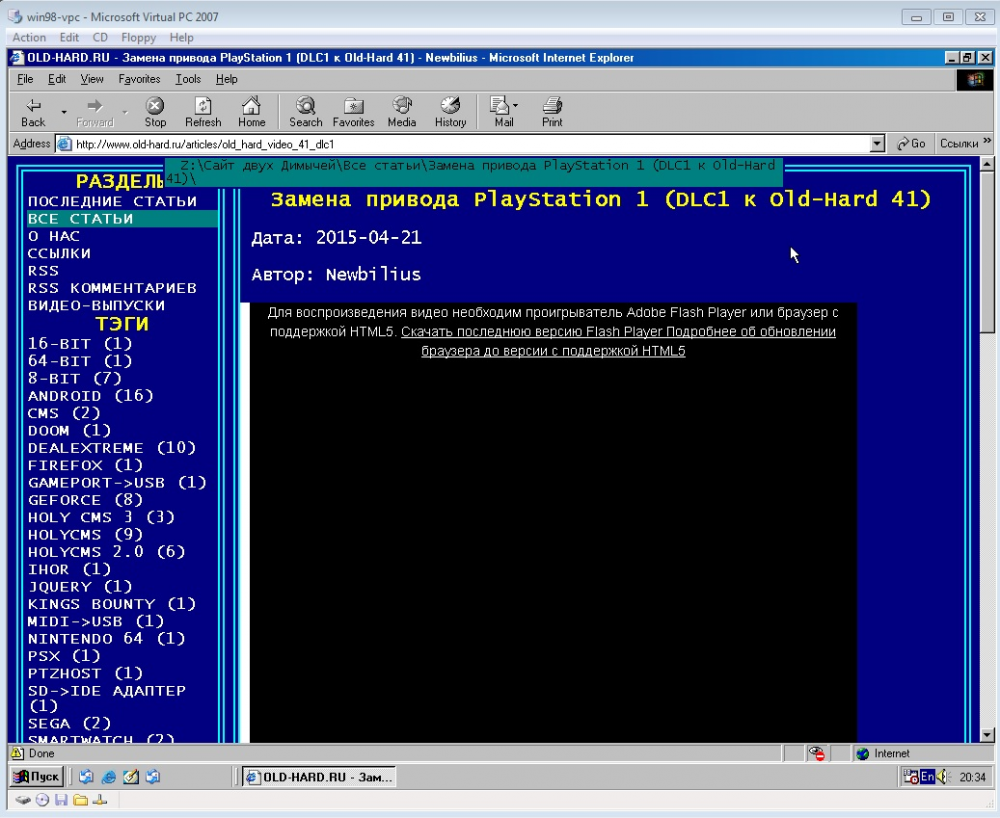Open the ВИДЕО-ВЫПУСКИ sidebar link
Viewport: 1000px width, 818px height.
pyautogui.click(x=96, y=305)
